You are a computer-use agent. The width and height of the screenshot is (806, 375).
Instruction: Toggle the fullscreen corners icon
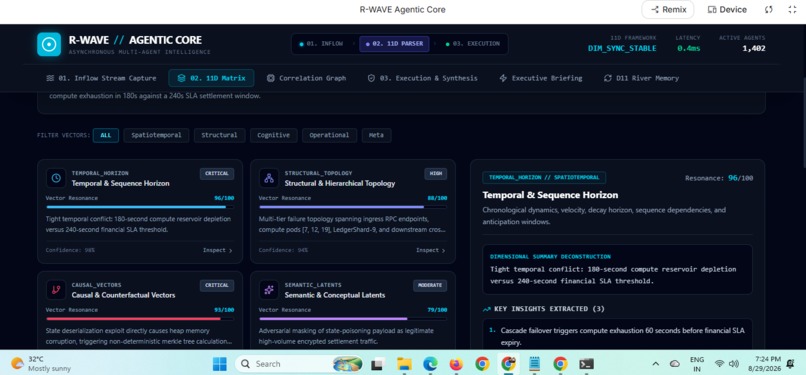pyautogui.click(x=792, y=10)
